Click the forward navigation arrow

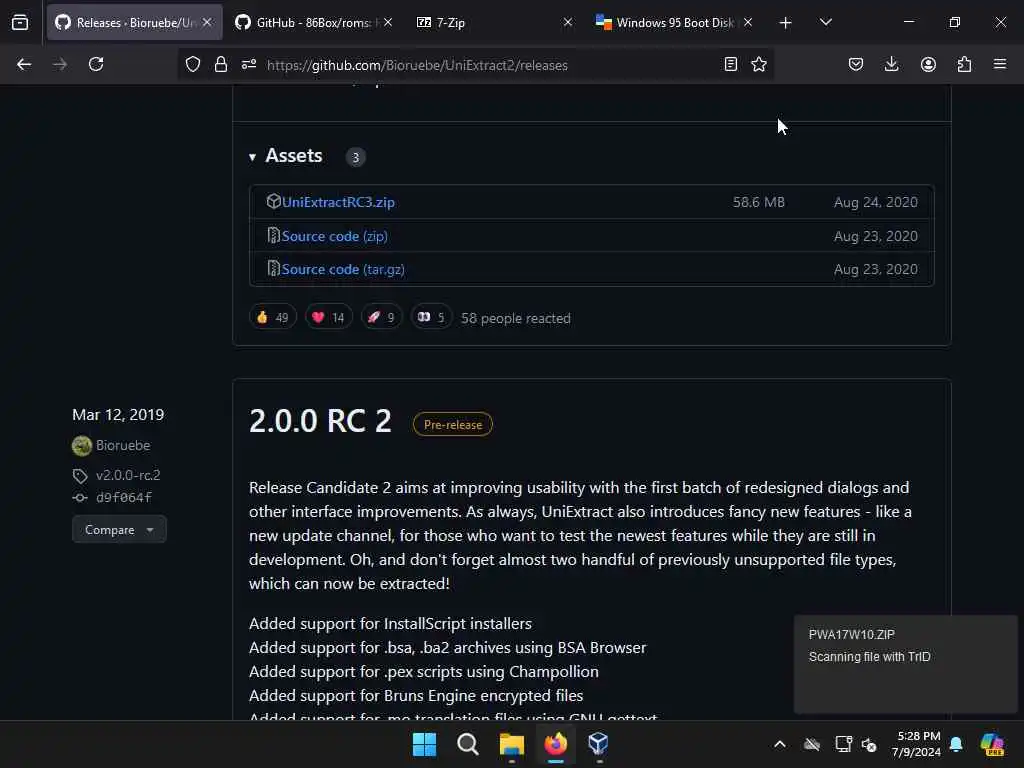click(x=60, y=64)
